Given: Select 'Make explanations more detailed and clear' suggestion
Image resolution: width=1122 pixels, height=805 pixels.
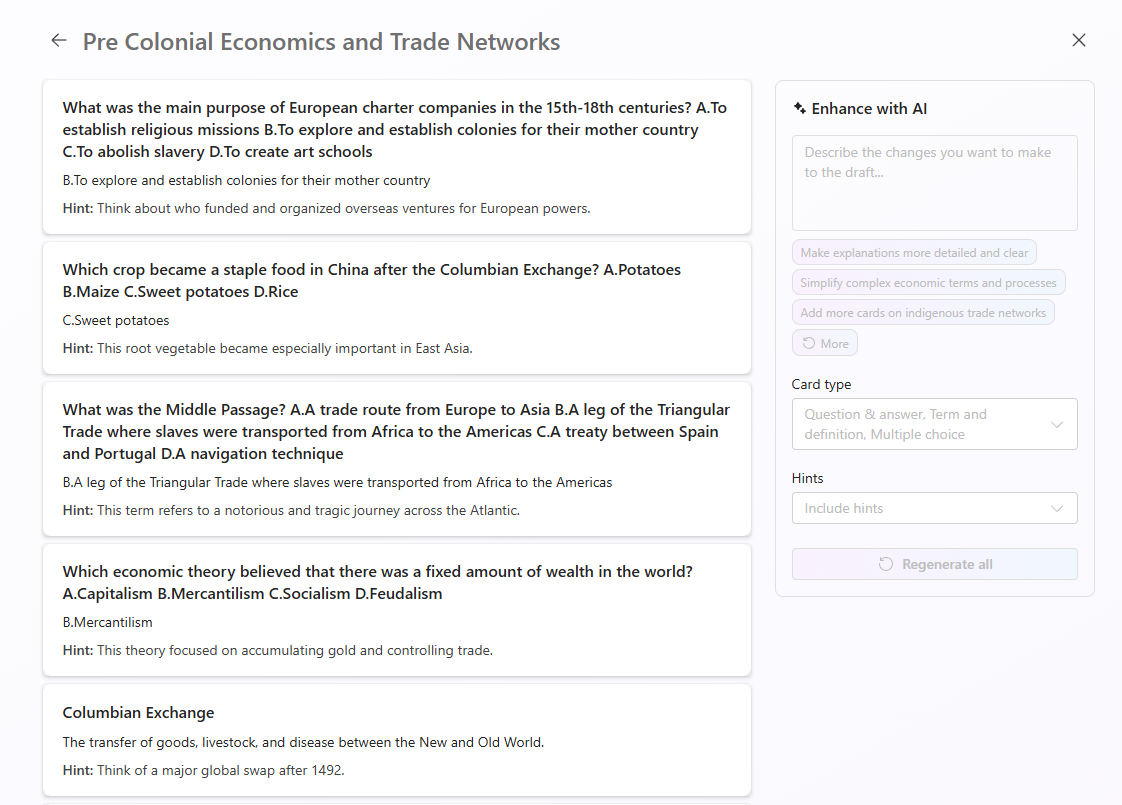Looking at the screenshot, I should click(914, 253).
